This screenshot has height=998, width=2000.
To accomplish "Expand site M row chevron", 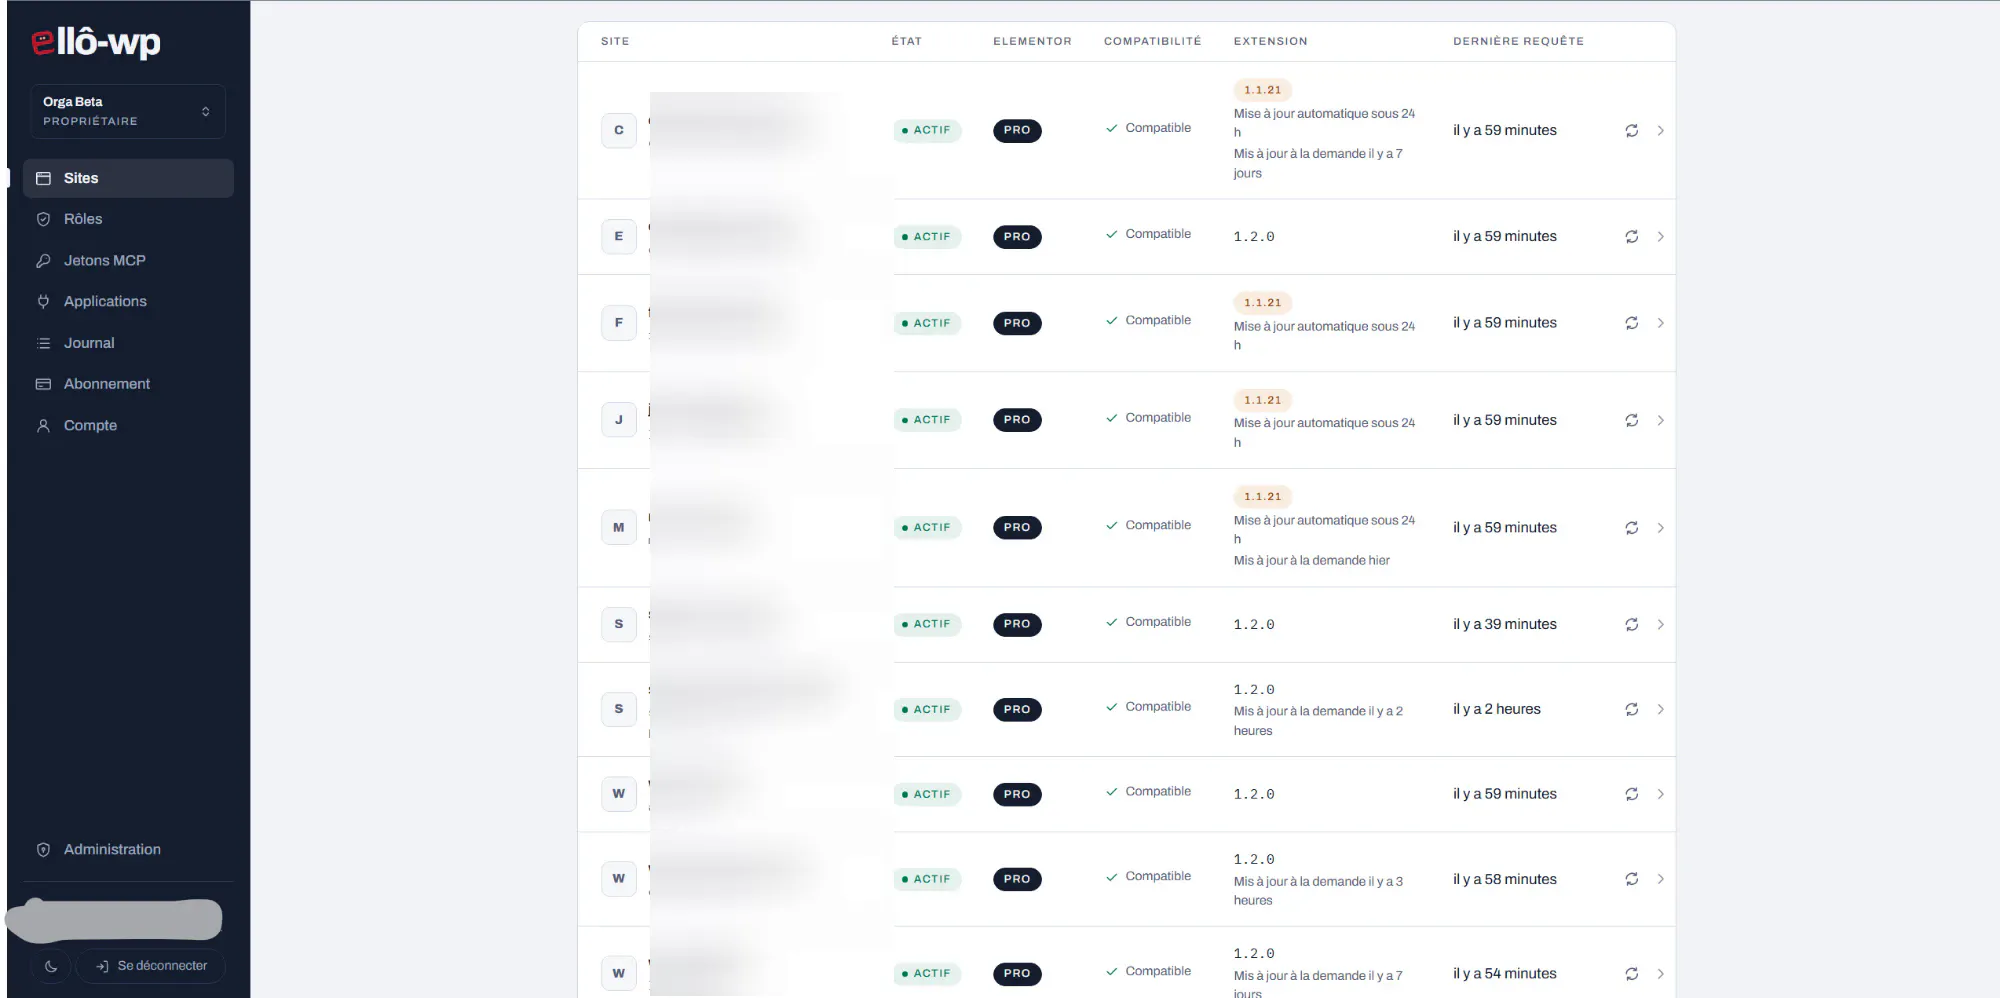I will coord(1660,528).
